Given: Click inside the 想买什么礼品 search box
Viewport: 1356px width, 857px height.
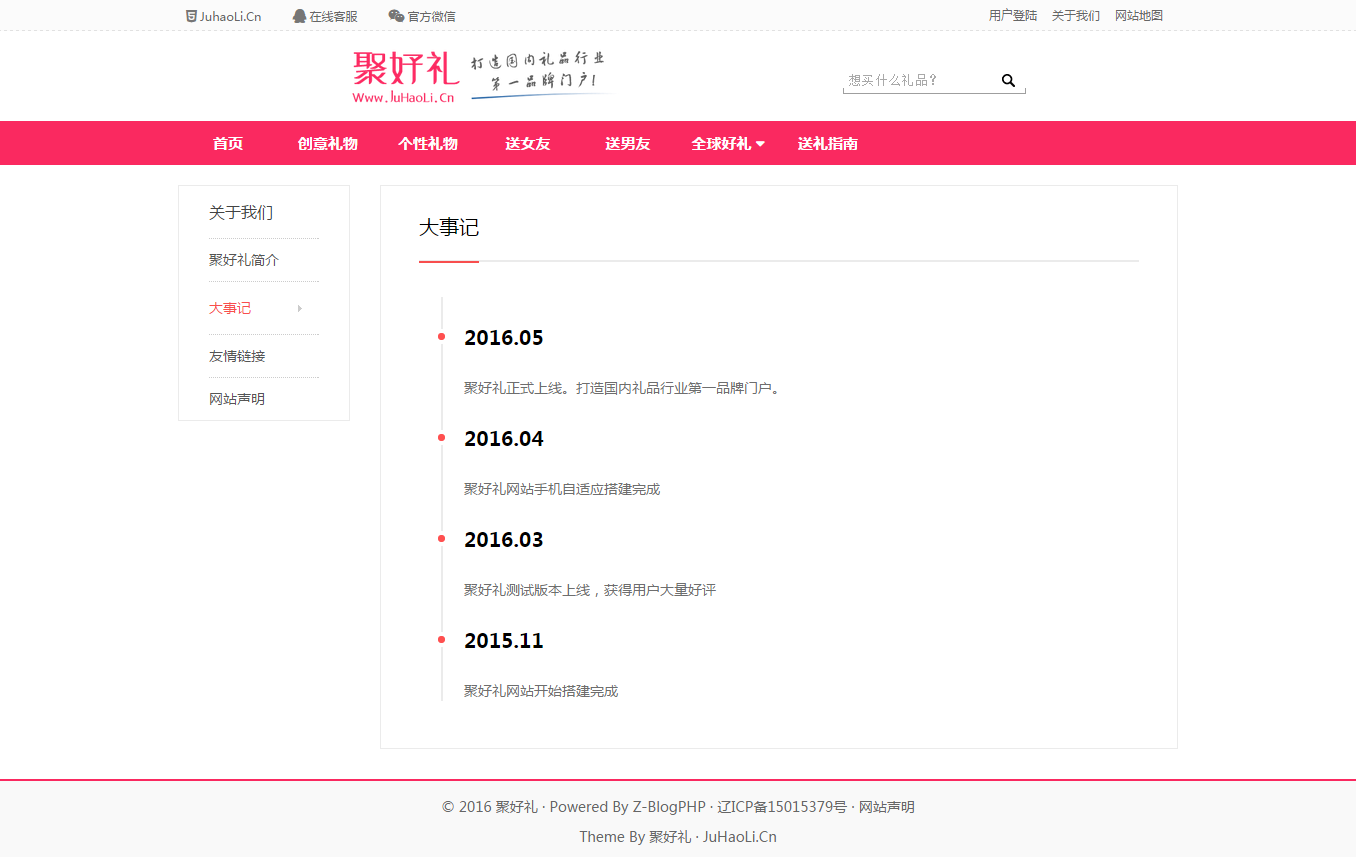Looking at the screenshot, I should click(x=910, y=80).
